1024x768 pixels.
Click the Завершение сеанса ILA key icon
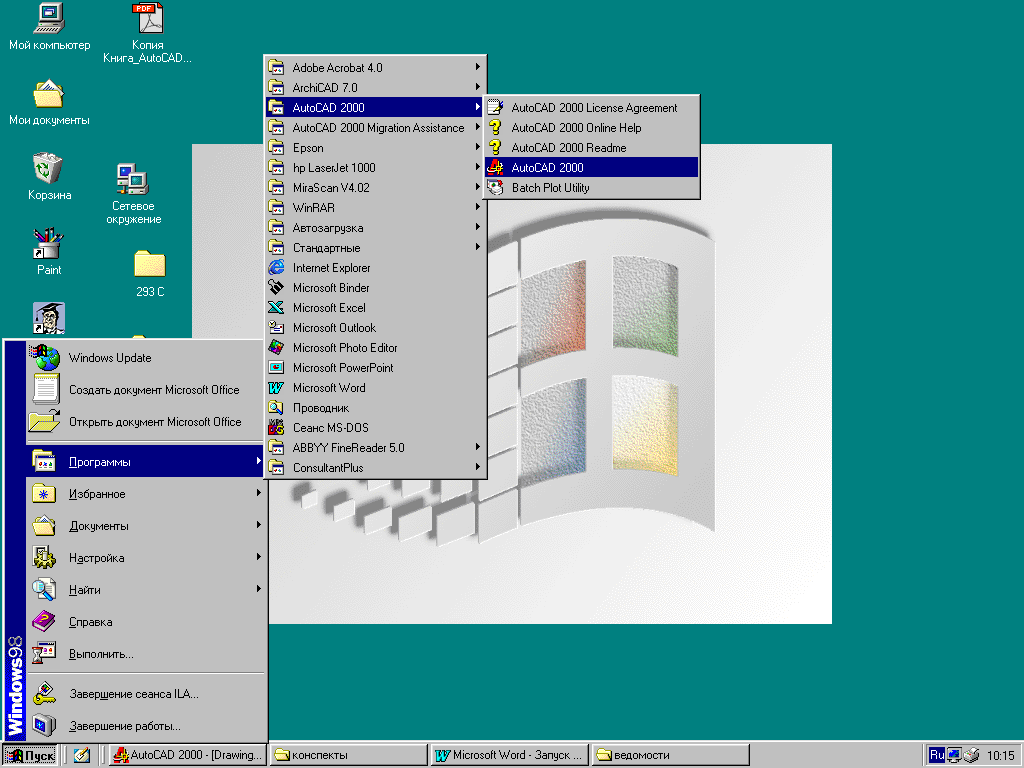44,694
